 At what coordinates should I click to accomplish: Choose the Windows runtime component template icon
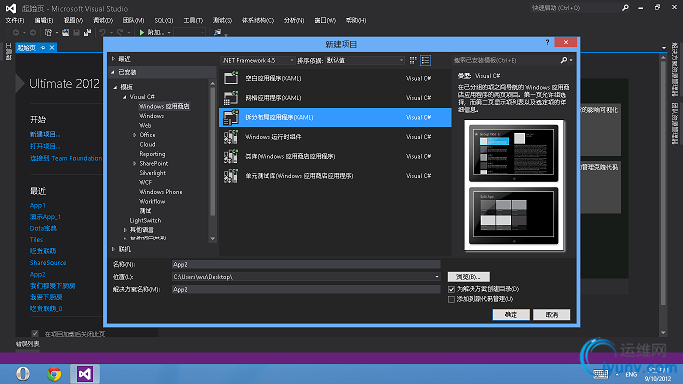tap(230, 137)
